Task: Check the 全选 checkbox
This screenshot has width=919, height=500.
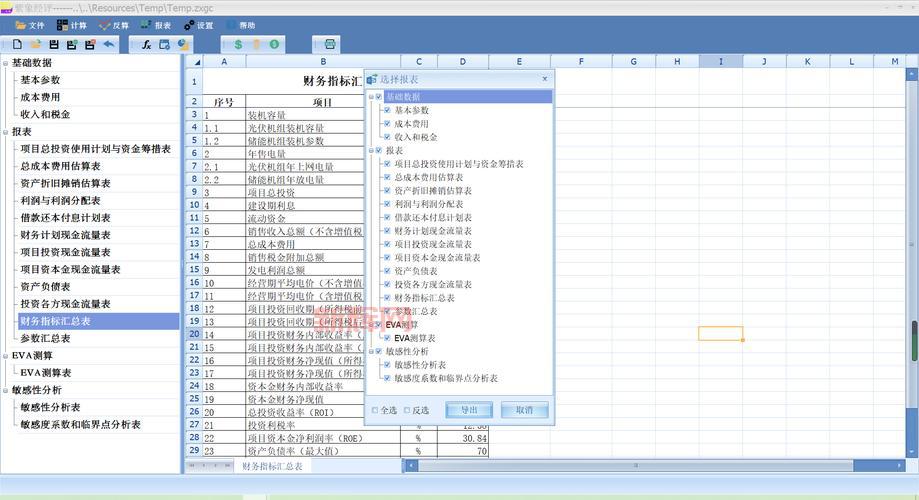Action: coord(375,410)
